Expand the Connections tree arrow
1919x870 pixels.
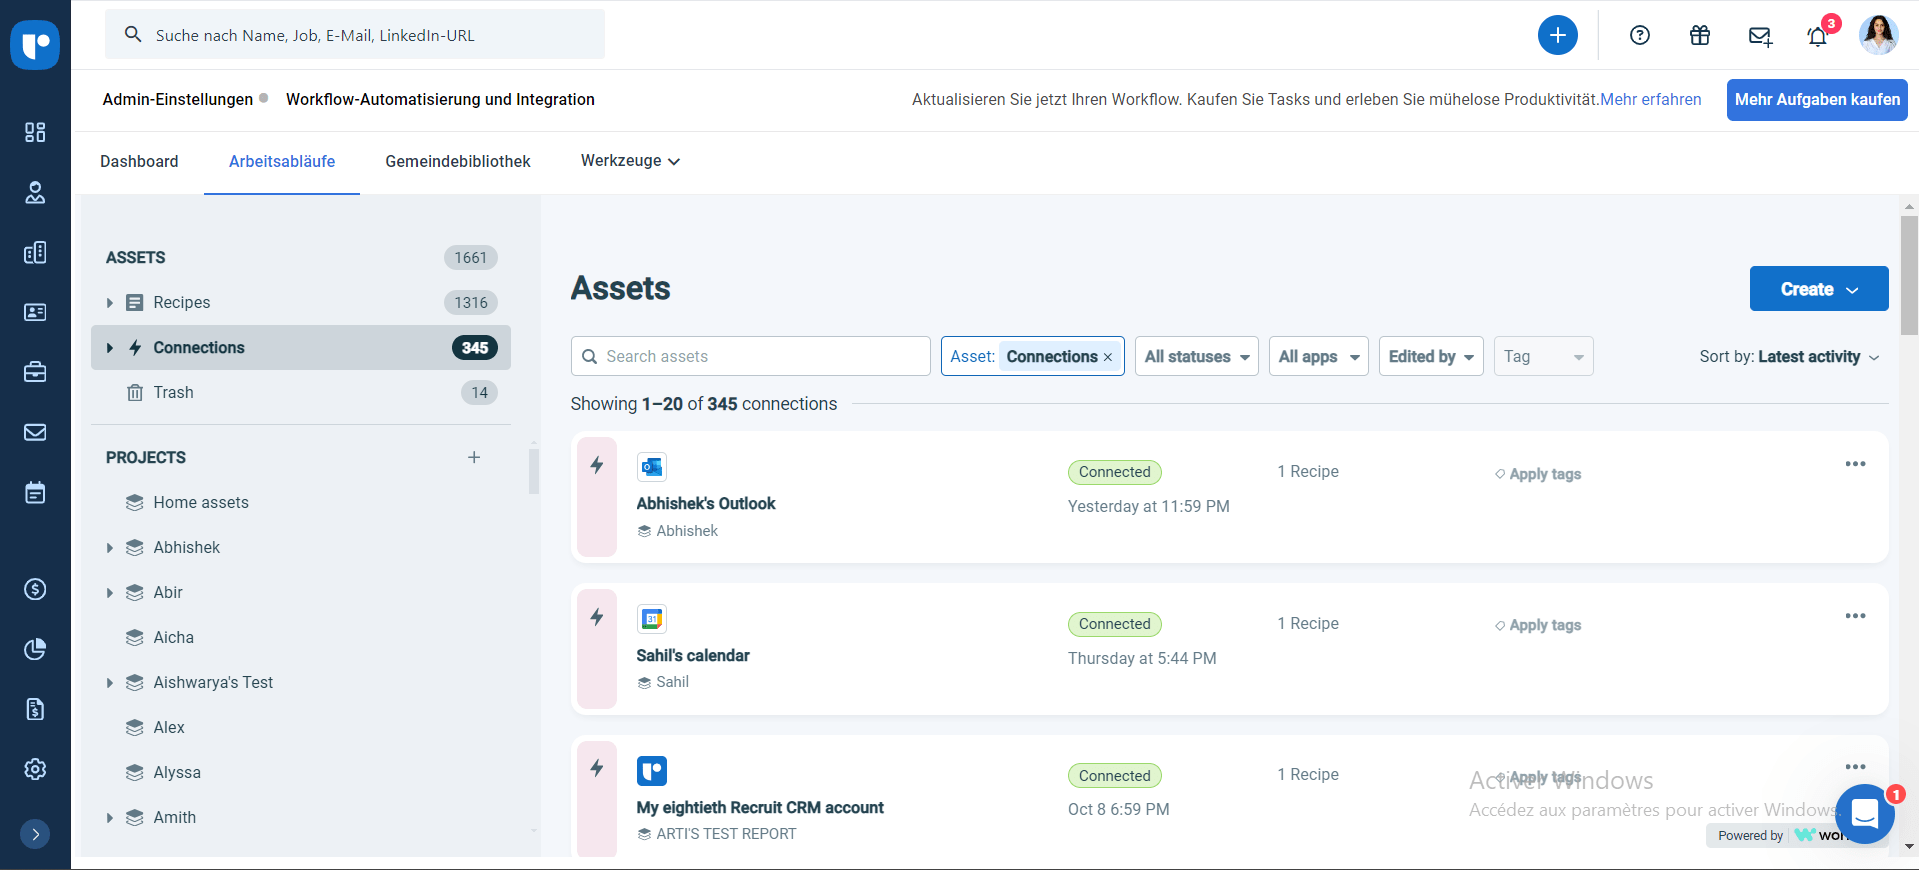pyautogui.click(x=110, y=348)
